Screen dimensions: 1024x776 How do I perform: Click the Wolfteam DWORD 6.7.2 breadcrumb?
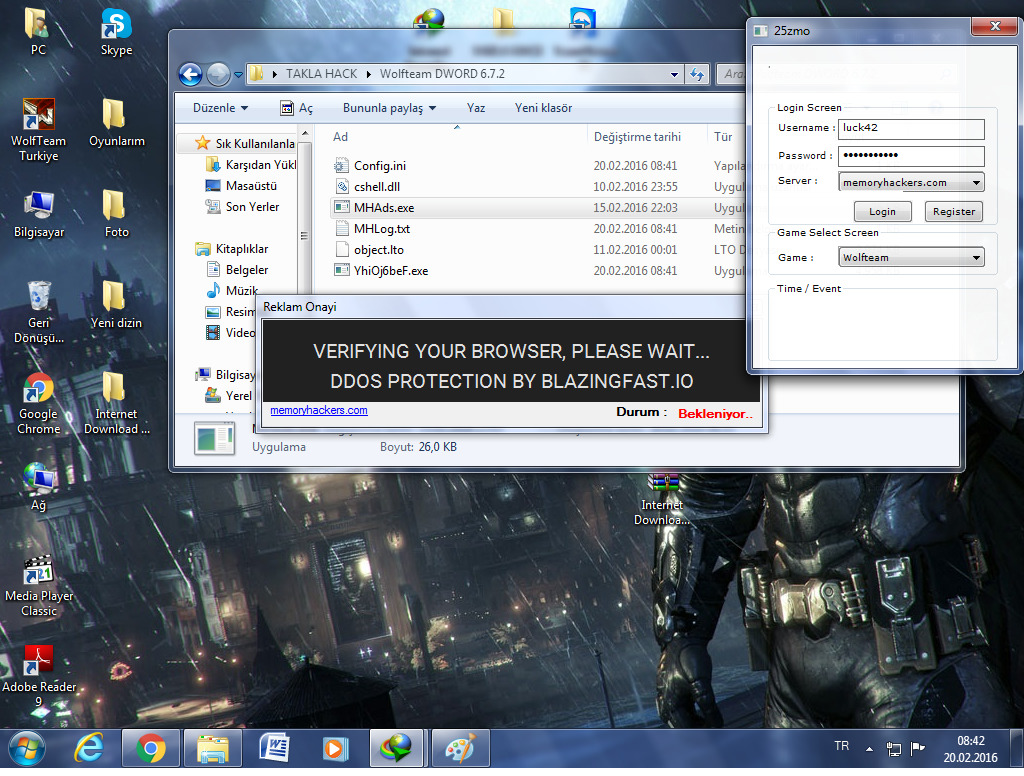(442, 74)
